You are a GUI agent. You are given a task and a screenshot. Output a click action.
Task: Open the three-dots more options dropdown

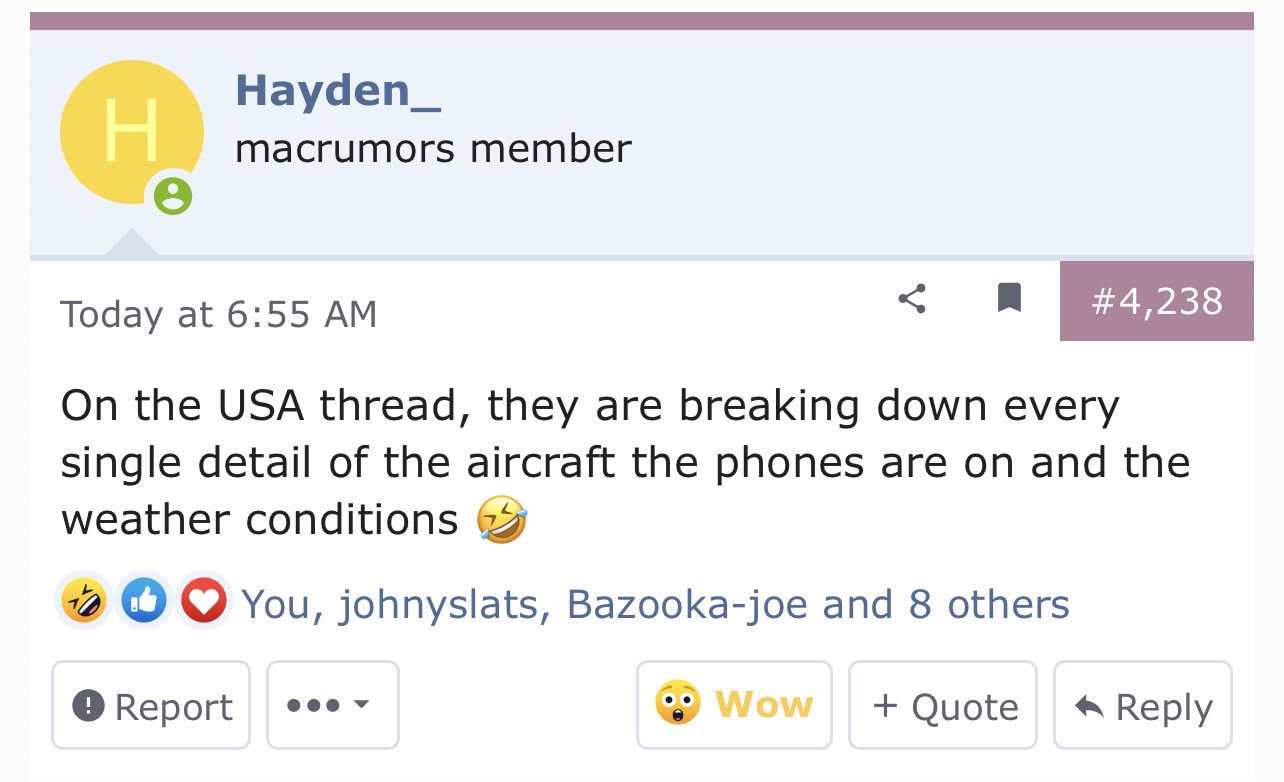(332, 705)
